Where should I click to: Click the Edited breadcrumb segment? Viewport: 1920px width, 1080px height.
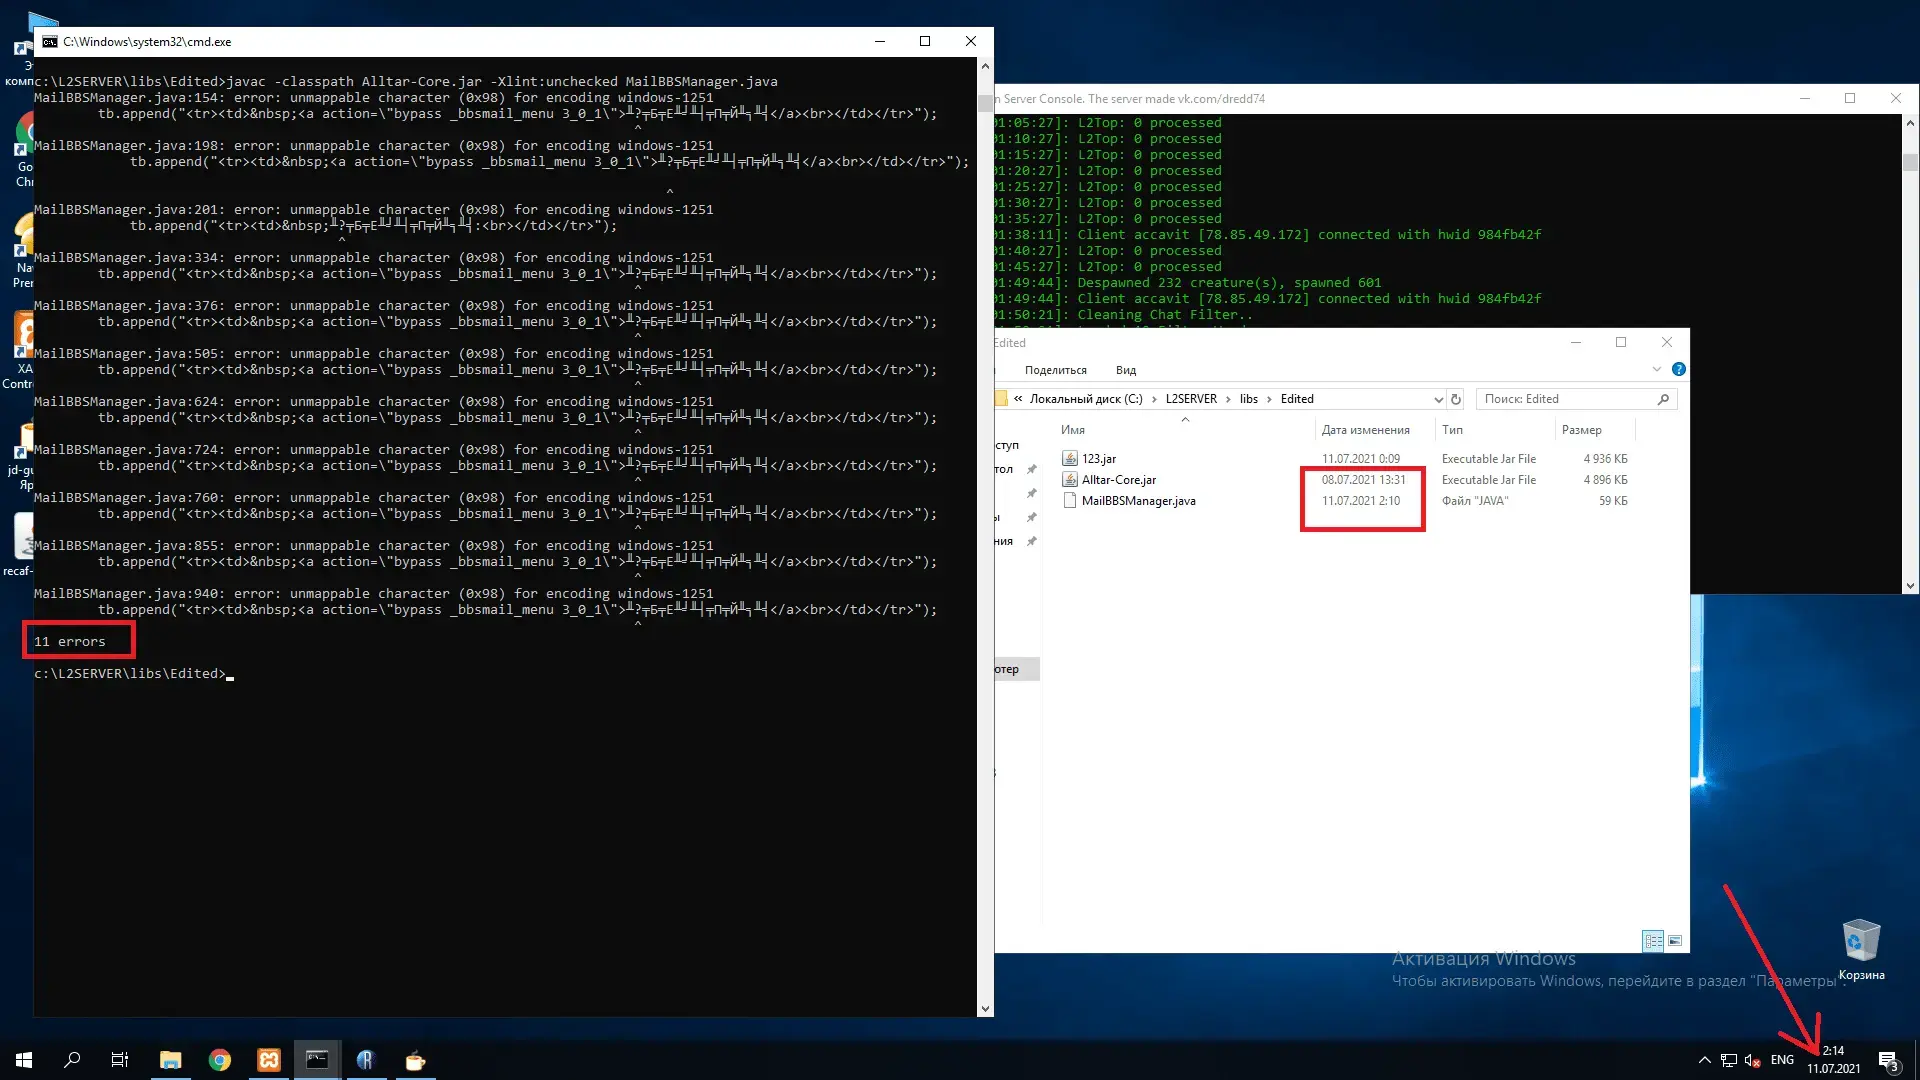point(1297,399)
